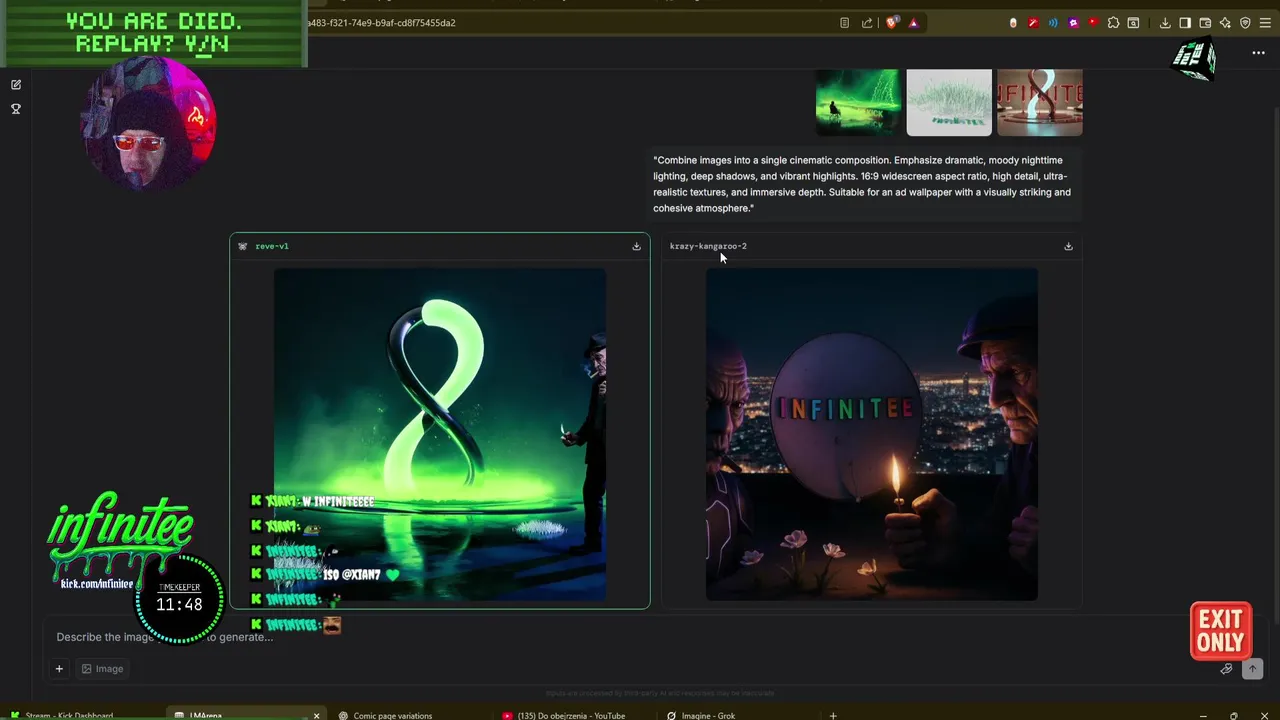The height and width of the screenshot is (720, 1280).
Task: Click the red YouTube-style extension icon
Action: [1093, 23]
